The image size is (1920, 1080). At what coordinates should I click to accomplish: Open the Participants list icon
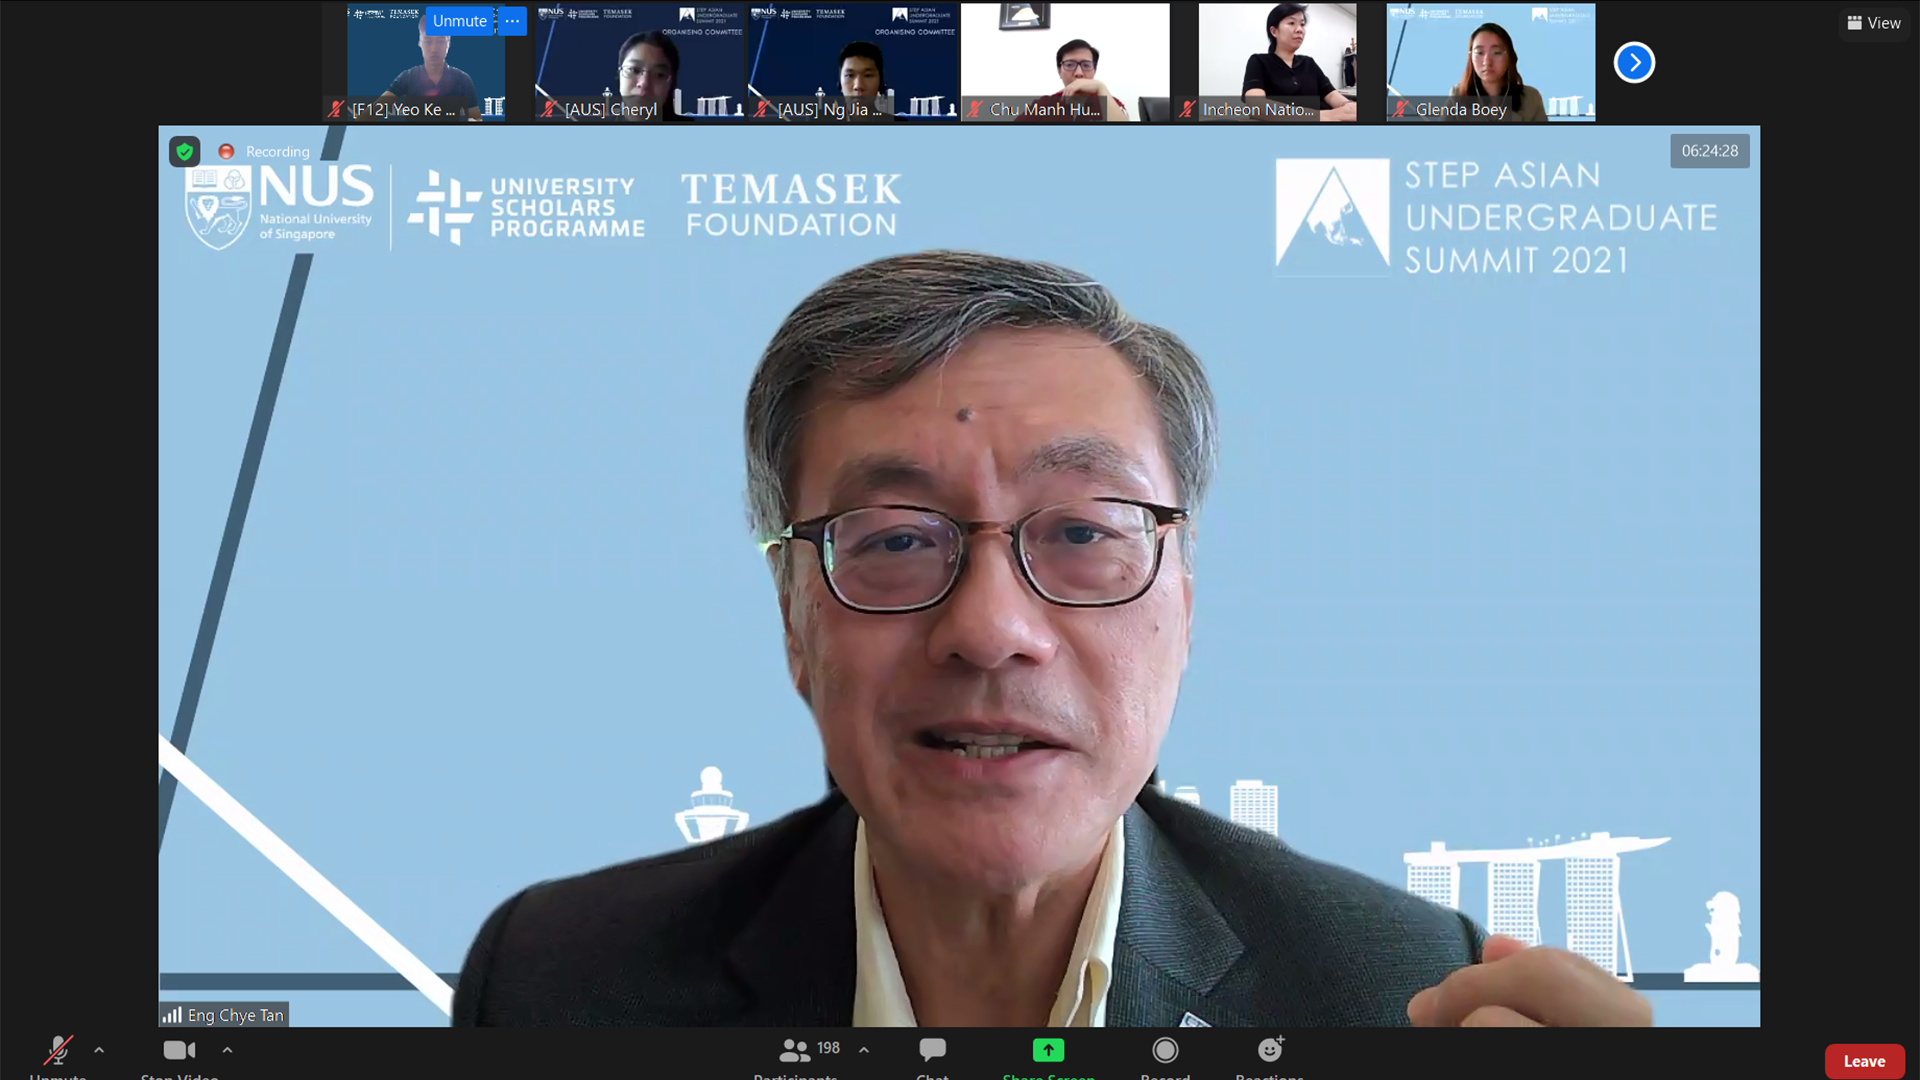pos(795,1050)
